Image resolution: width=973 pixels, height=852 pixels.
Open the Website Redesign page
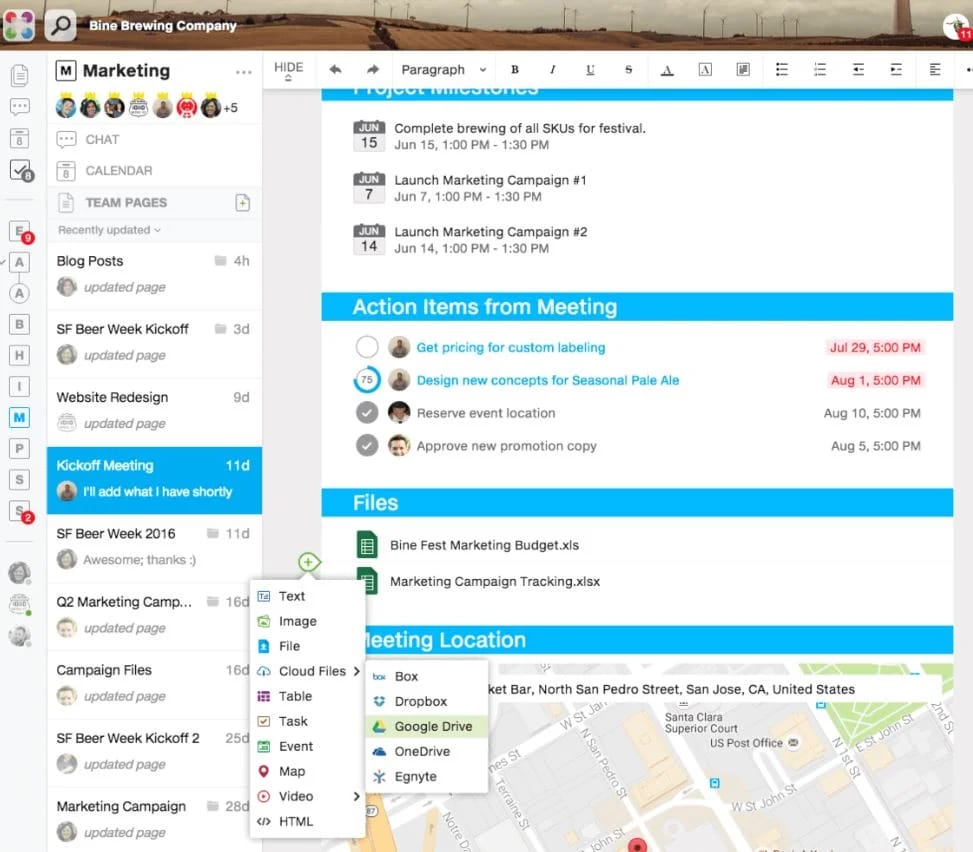point(155,411)
